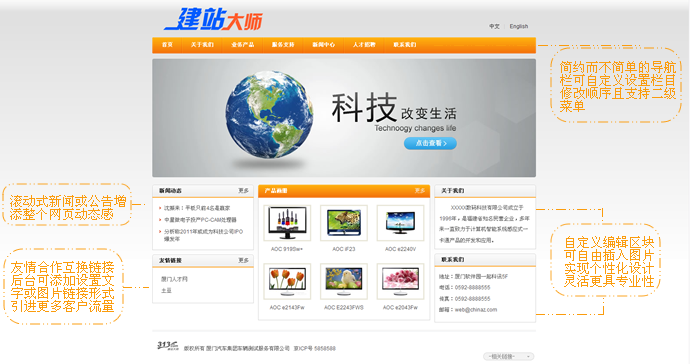Viewport: 690px width, 364px height.
Task: Click the blue 点击查看 banner button
Action: point(430,143)
